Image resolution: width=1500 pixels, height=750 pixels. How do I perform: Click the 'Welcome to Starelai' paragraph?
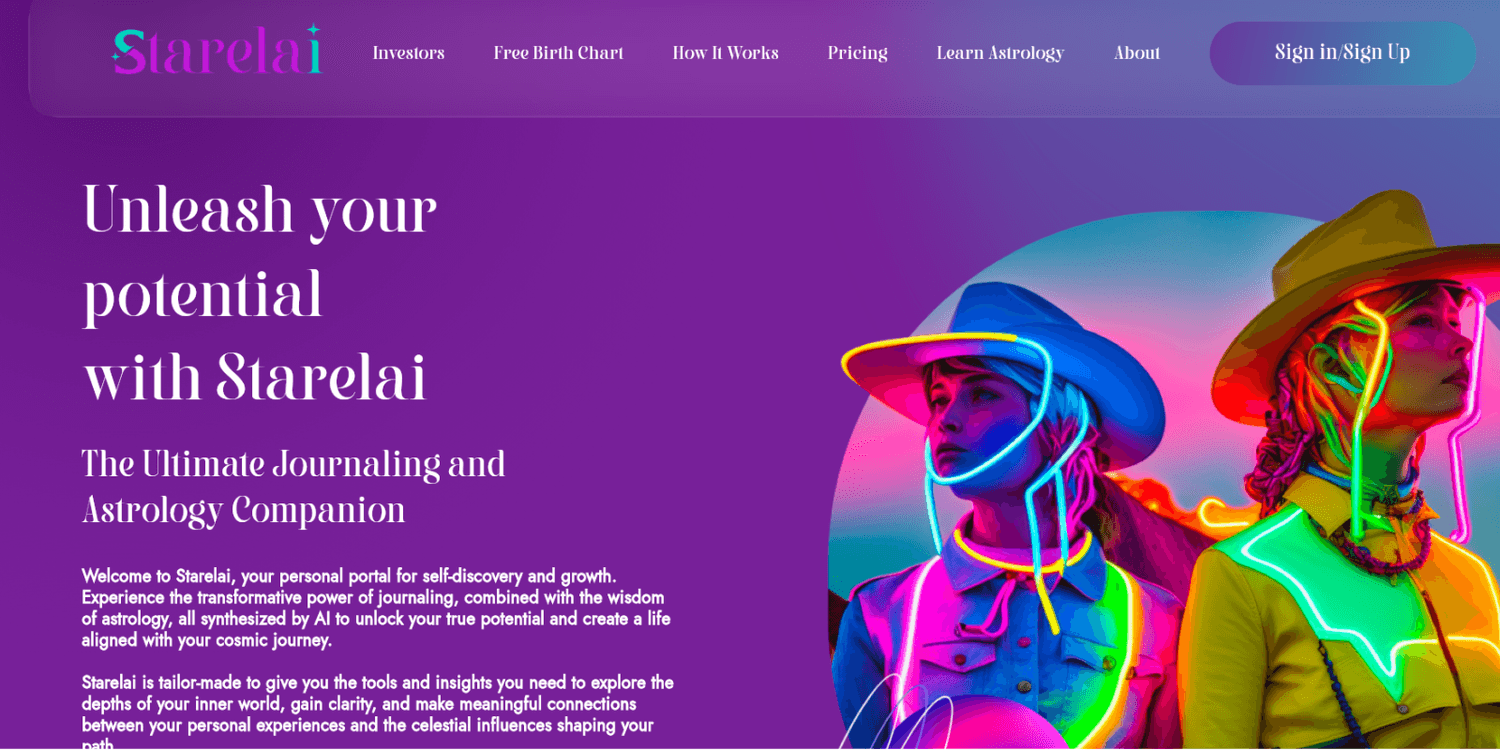coord(376,608)
